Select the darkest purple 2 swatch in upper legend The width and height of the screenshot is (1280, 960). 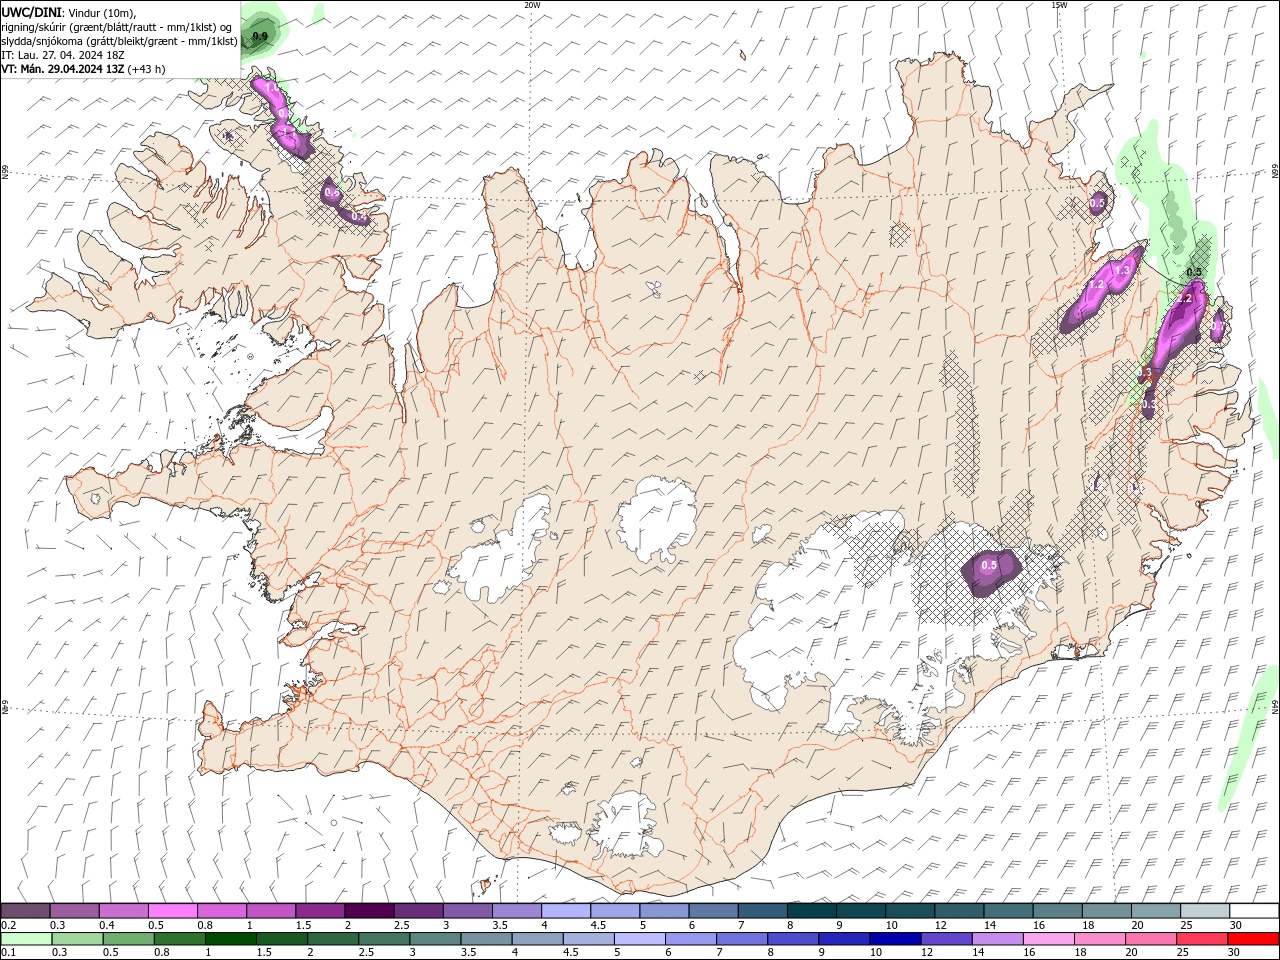pyautogui.click(x=368, y=910)
